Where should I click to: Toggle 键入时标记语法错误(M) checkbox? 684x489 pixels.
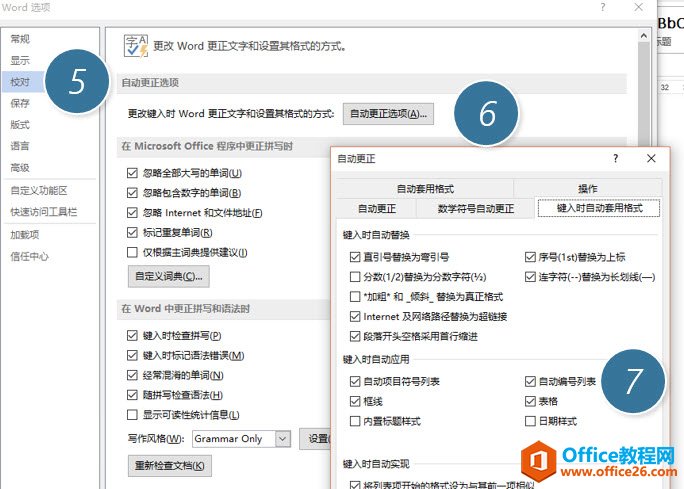click(132, 356)
